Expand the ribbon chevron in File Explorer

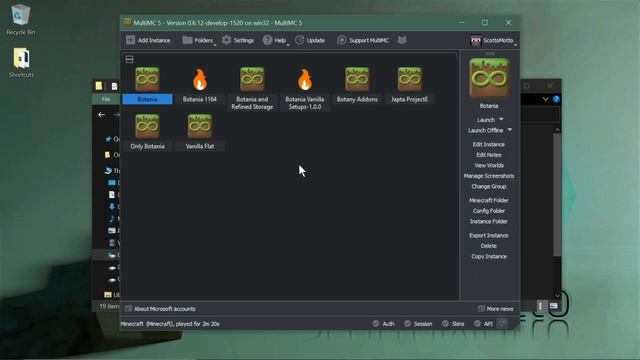point(545,99)
